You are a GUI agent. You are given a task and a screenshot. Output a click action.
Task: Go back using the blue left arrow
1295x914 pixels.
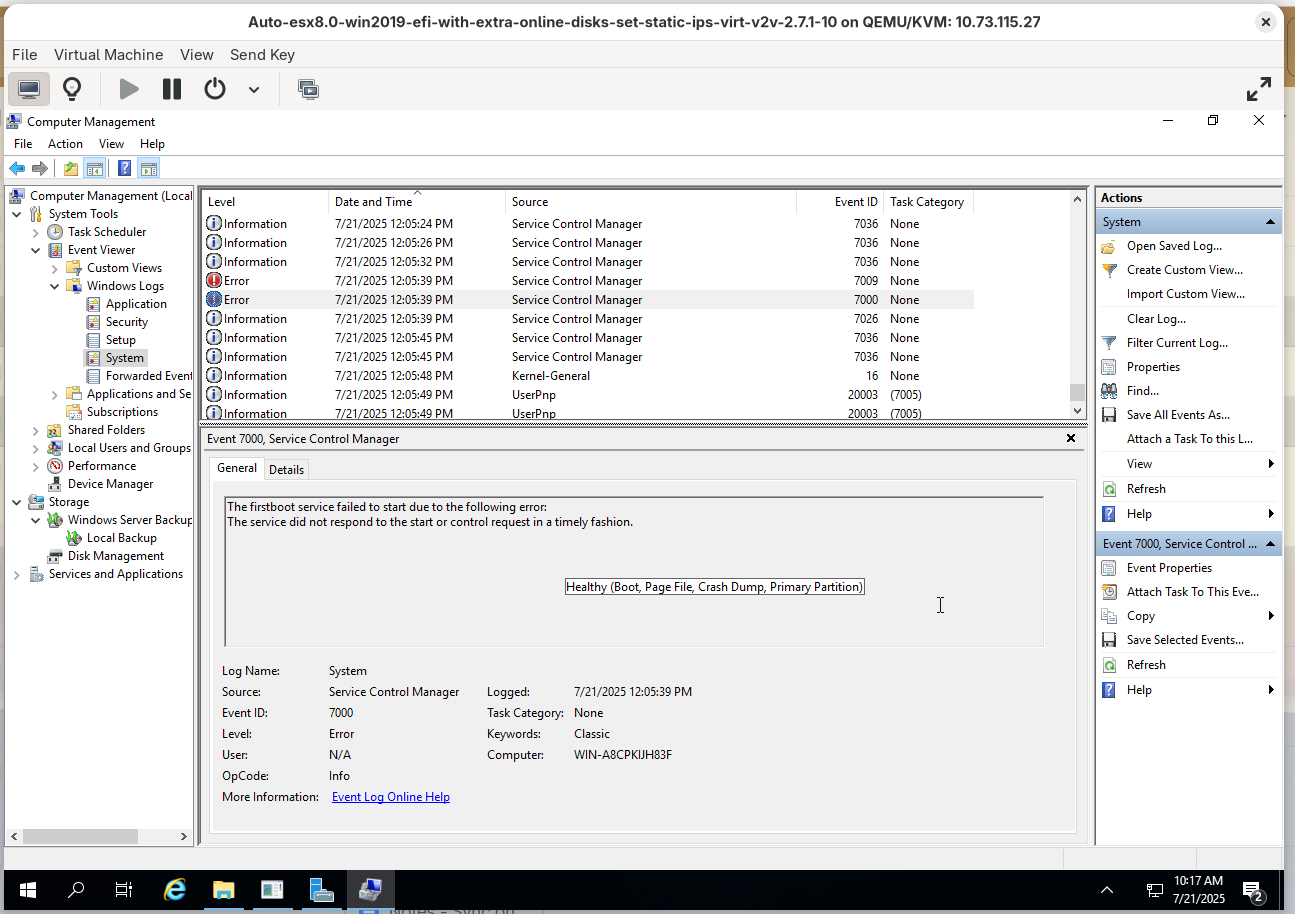point(17,168)
